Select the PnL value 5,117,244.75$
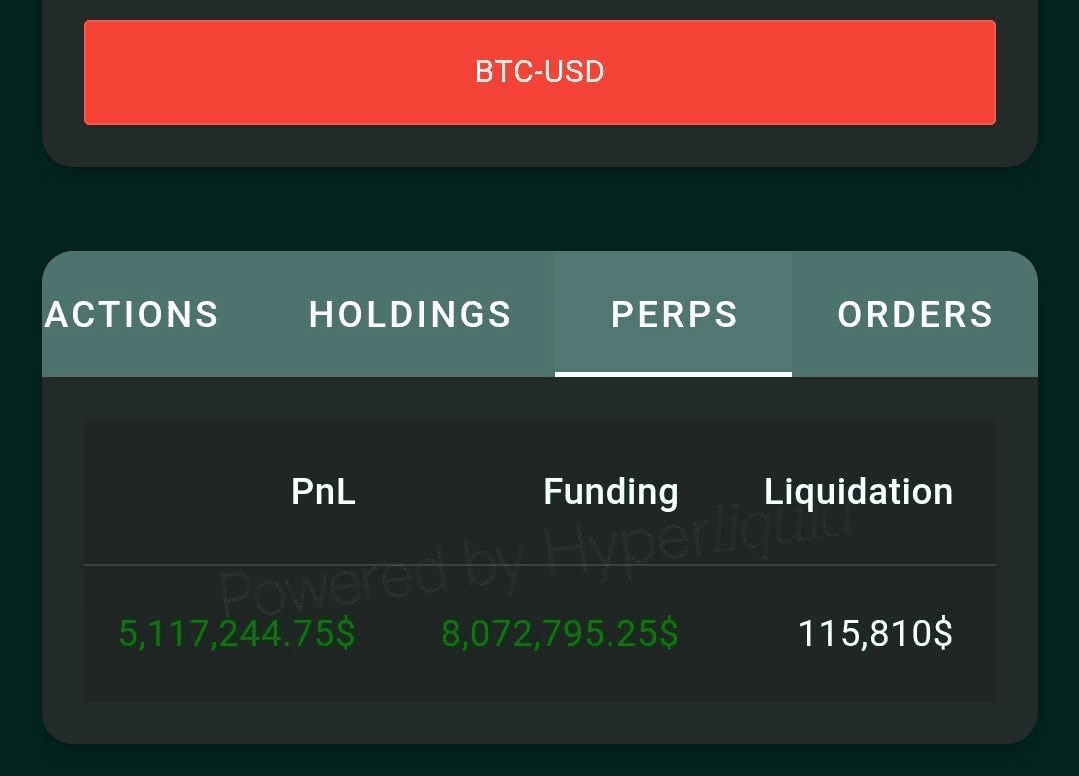This screenshot has height=776, width=1079. tap(237, 634)
